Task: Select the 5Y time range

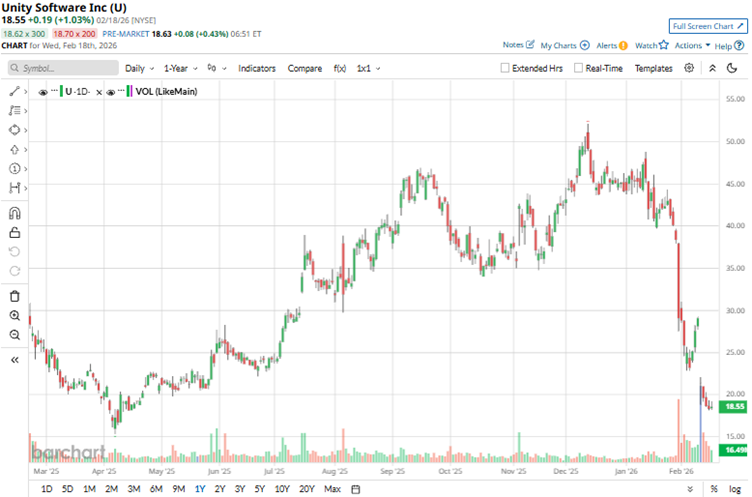Action: click(259, 489)
